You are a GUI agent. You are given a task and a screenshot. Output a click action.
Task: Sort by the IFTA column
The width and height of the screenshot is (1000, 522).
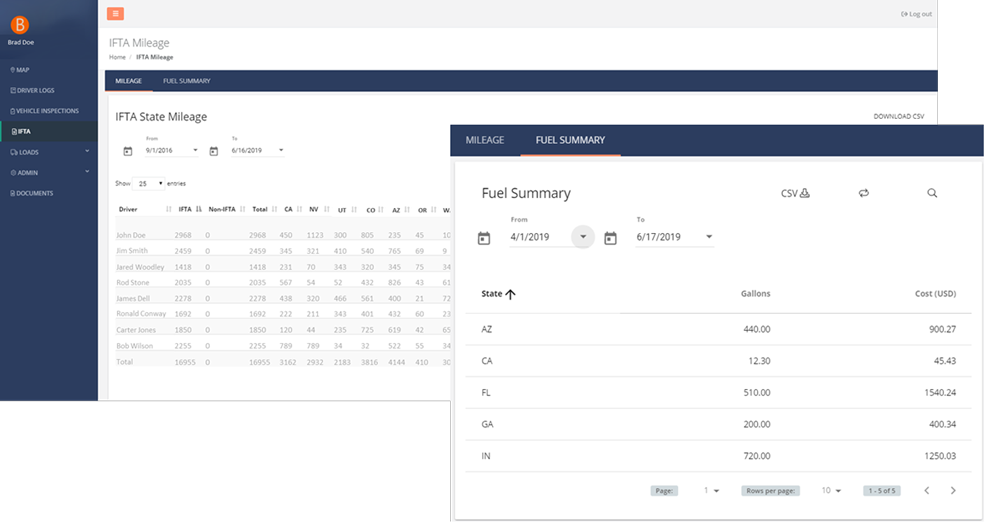tap(189, 209)
